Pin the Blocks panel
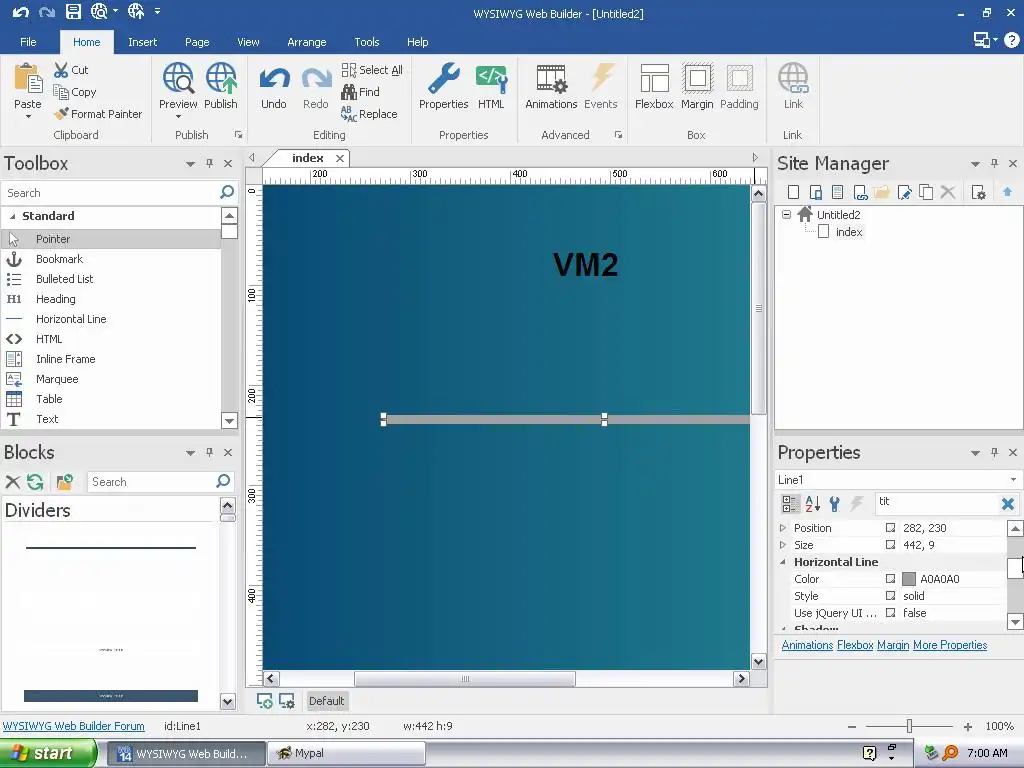Screen dimensions: 1024x768 [x=209, y=453]
